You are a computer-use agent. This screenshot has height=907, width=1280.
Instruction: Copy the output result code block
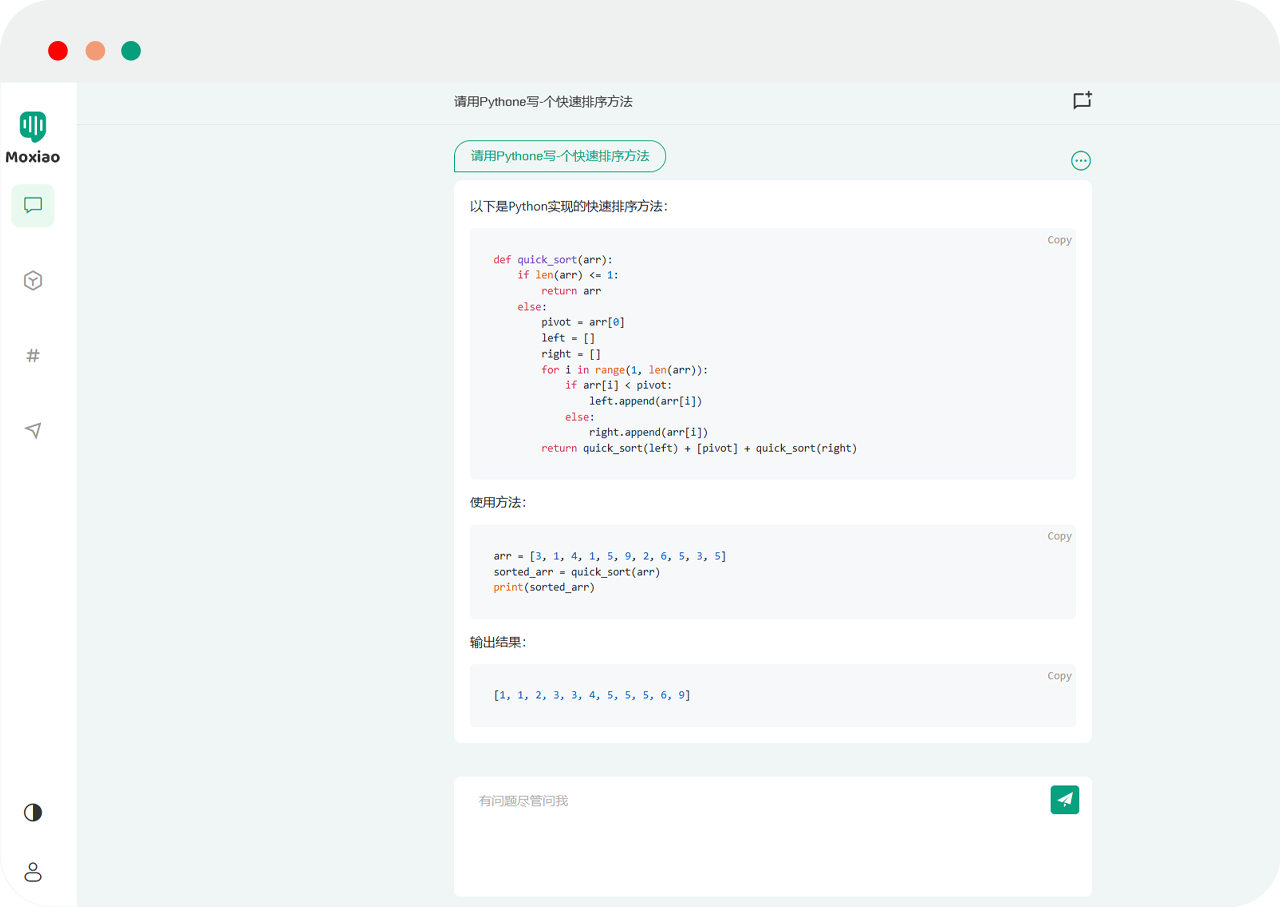click(x=1059, y=676)
